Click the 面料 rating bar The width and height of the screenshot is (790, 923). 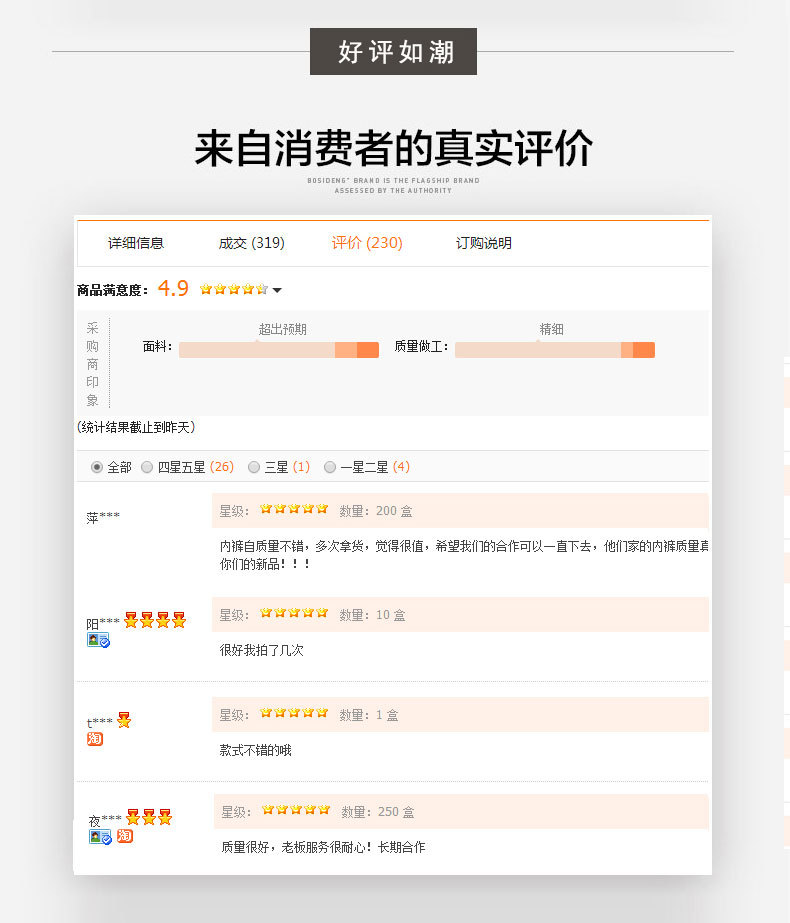click(279, 350)
